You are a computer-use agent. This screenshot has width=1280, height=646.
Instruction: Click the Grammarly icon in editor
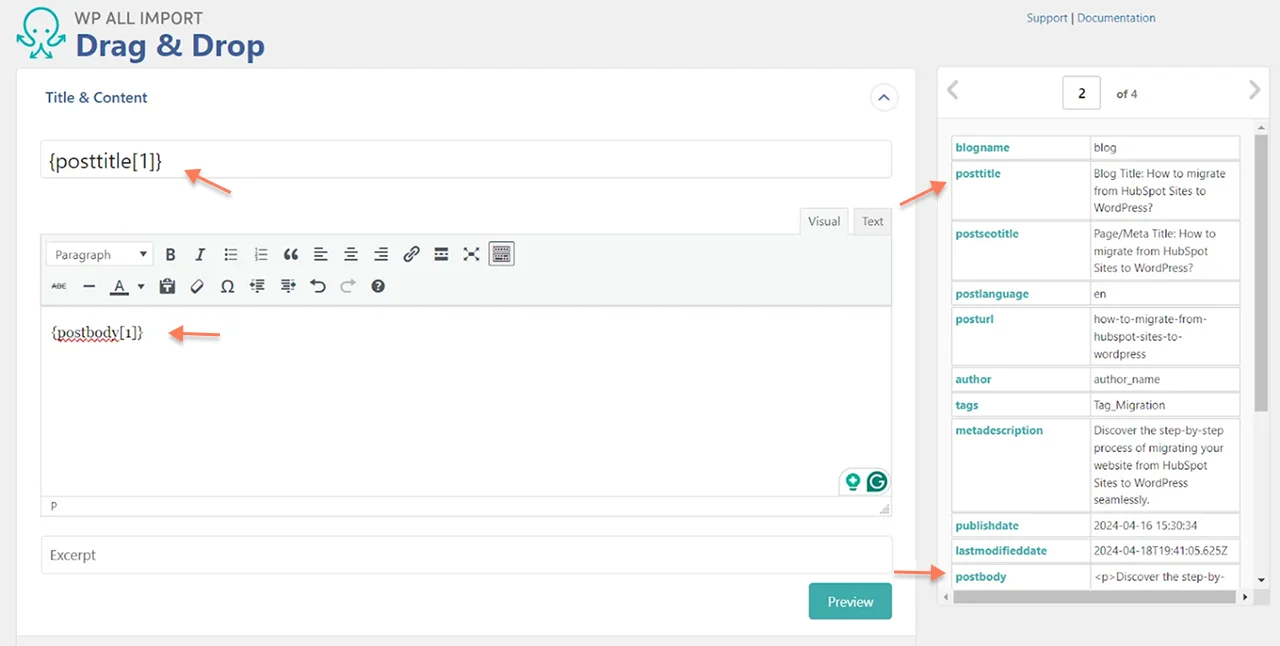[x=877, y=481]
